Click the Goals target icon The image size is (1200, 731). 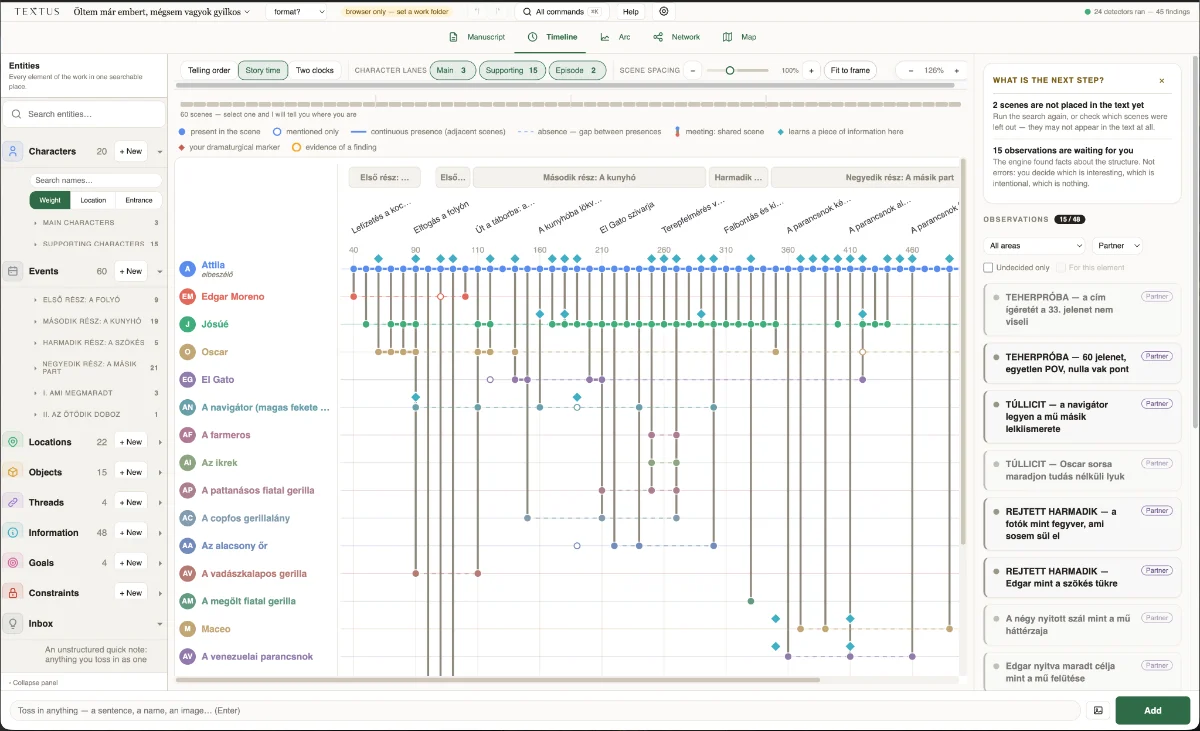click(x=13, y=563)
